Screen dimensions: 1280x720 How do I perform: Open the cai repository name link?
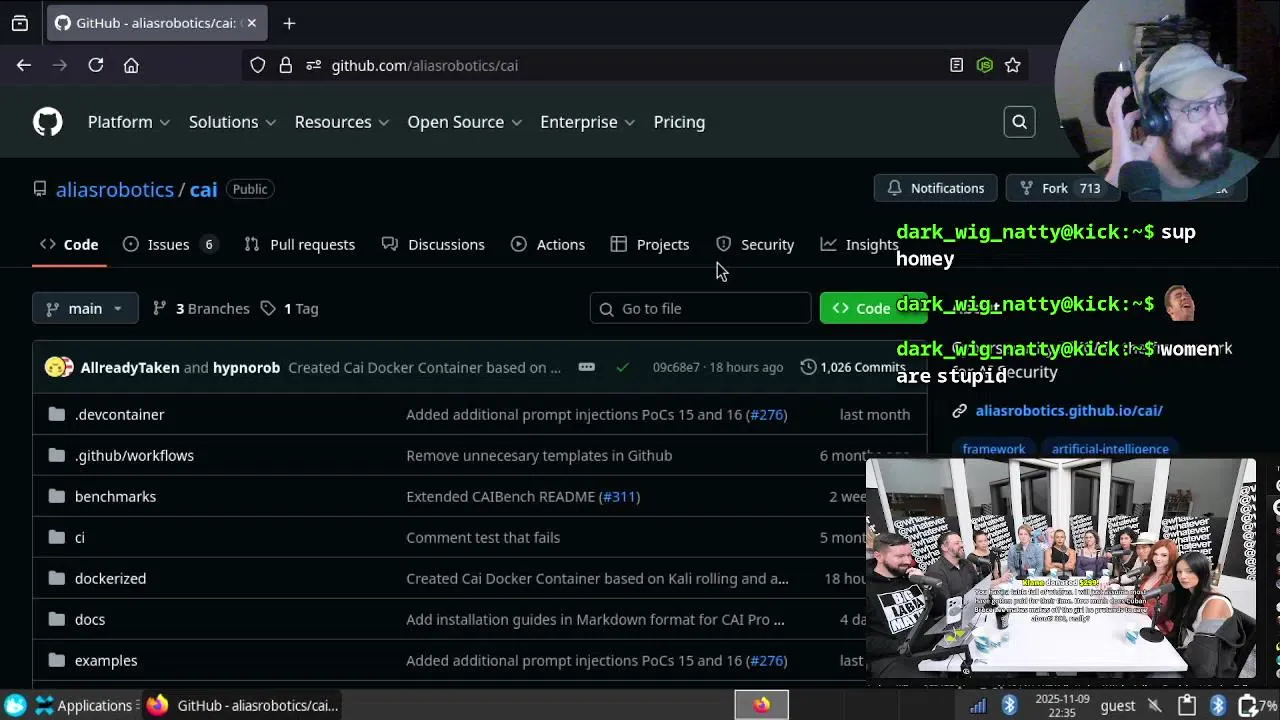coord(203,189)
